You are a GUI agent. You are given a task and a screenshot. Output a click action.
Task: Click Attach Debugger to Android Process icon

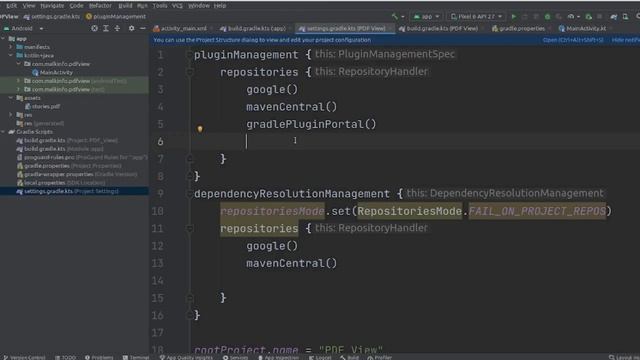(589, 17)
